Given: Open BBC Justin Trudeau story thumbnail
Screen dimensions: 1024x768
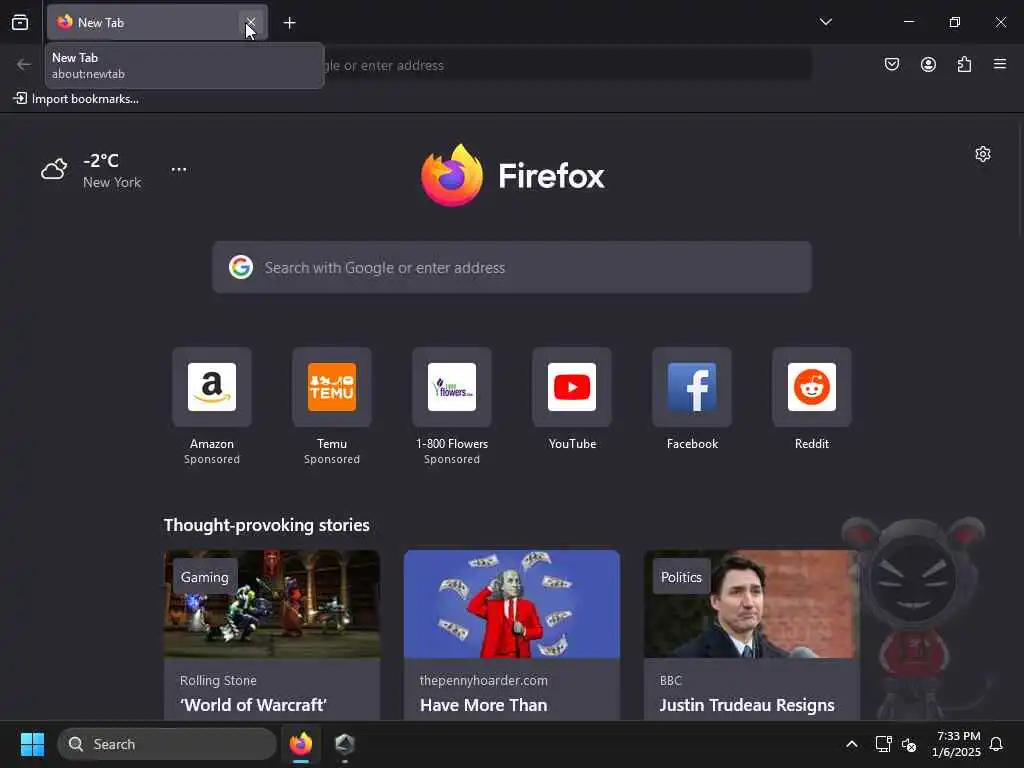Looking at the screenshot, I should (752, 604).
